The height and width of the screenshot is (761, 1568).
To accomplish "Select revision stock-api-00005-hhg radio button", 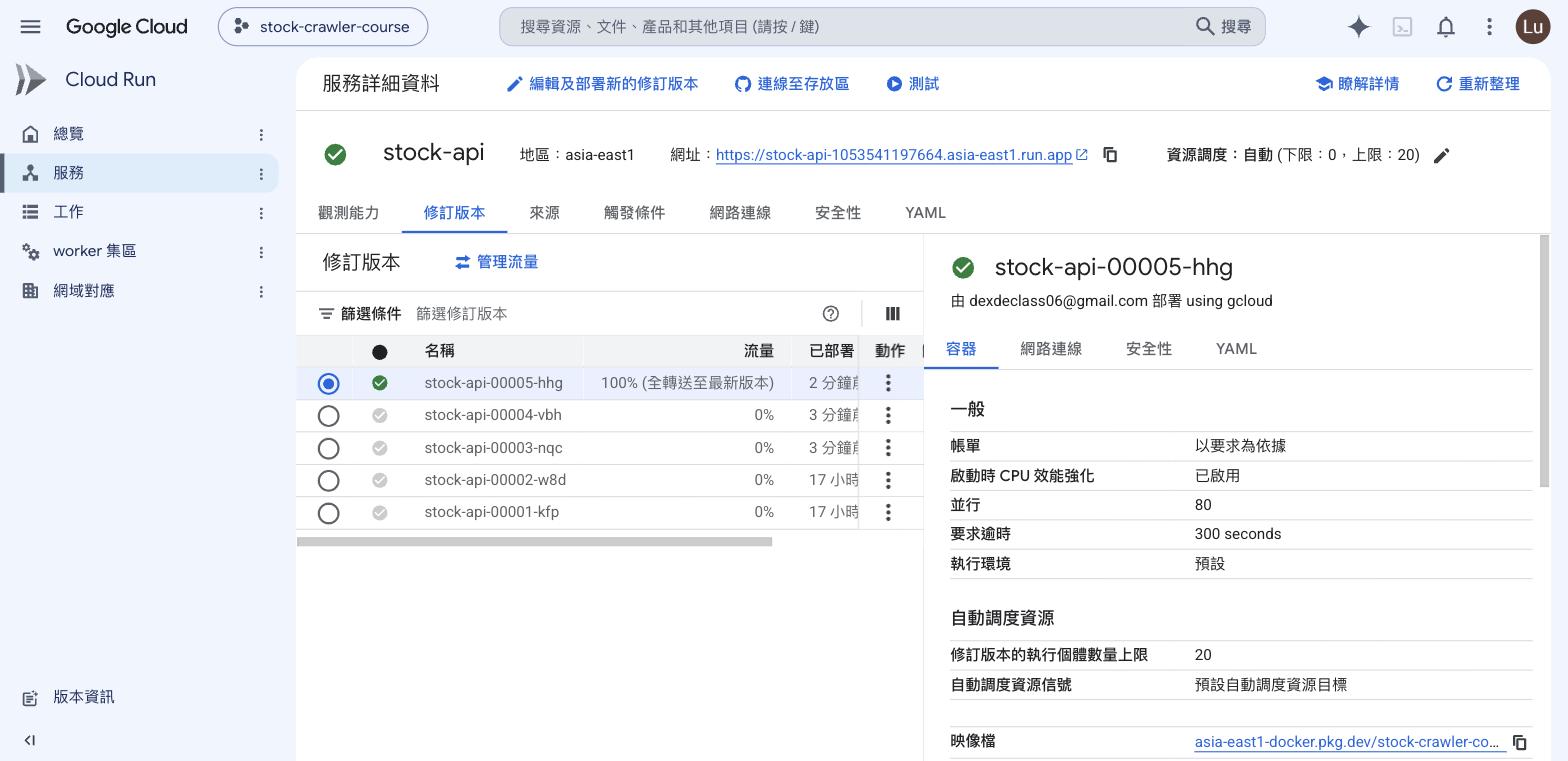I will [328, 383].
